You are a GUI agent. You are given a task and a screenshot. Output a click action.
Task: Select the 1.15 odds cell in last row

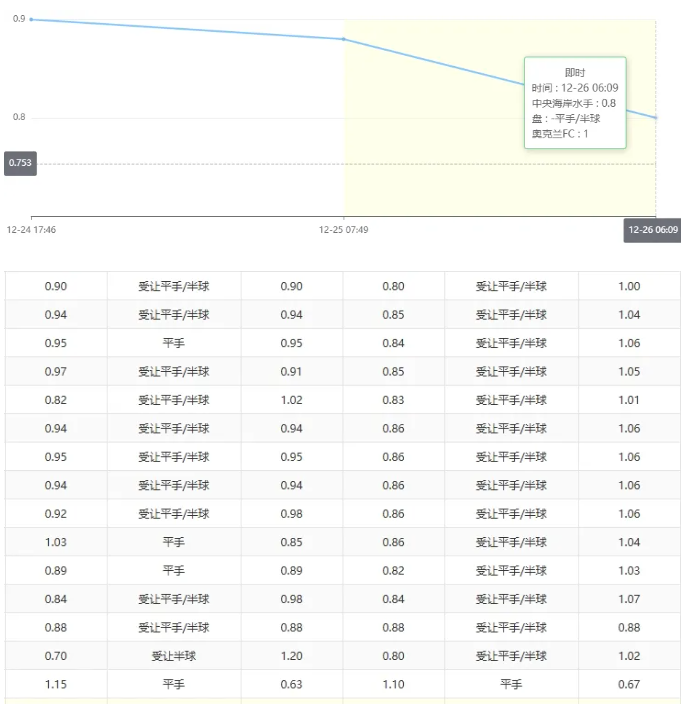[x=56, y=684]
